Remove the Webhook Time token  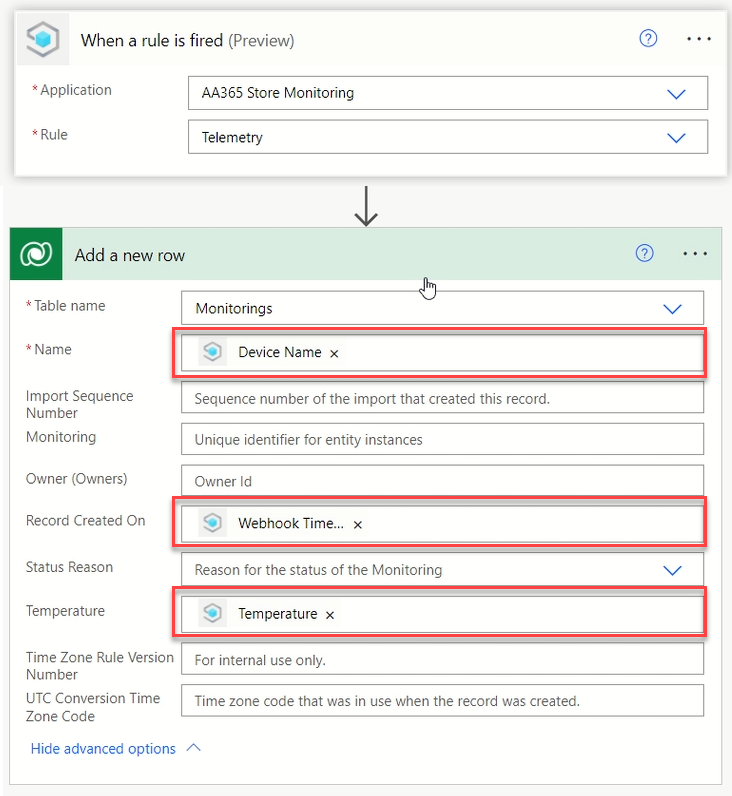pyautogui.click(x=358, y=524)
